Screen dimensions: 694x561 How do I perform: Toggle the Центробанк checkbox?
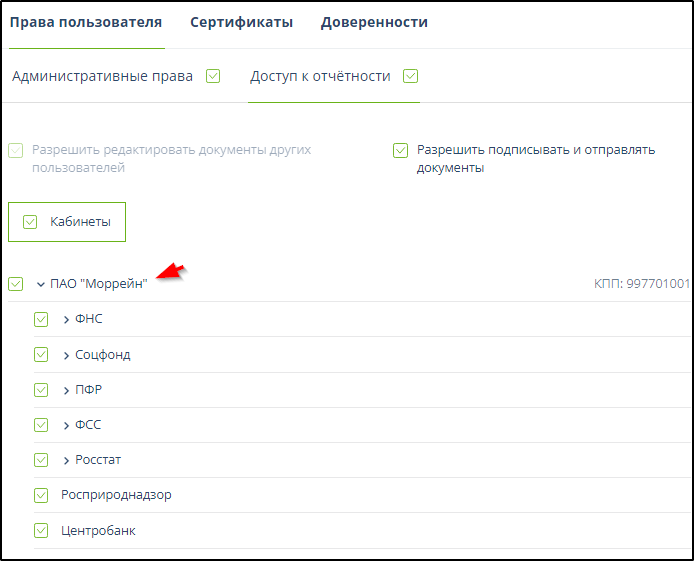coord(41,530)
